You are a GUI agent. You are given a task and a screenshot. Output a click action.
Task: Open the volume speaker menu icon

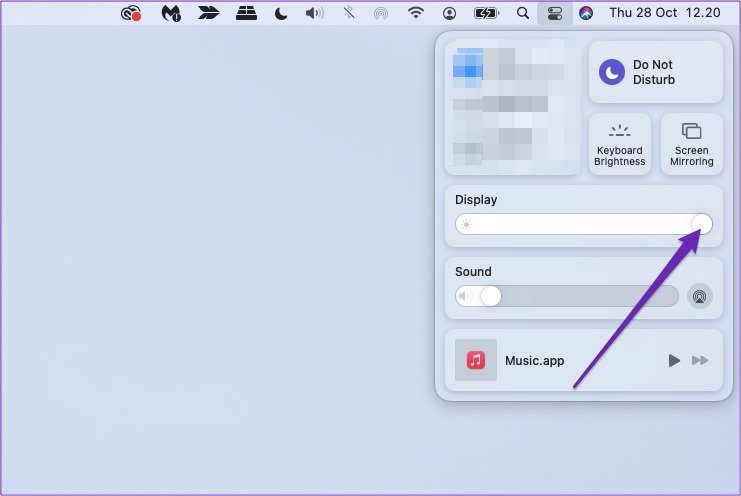point(314,13)
